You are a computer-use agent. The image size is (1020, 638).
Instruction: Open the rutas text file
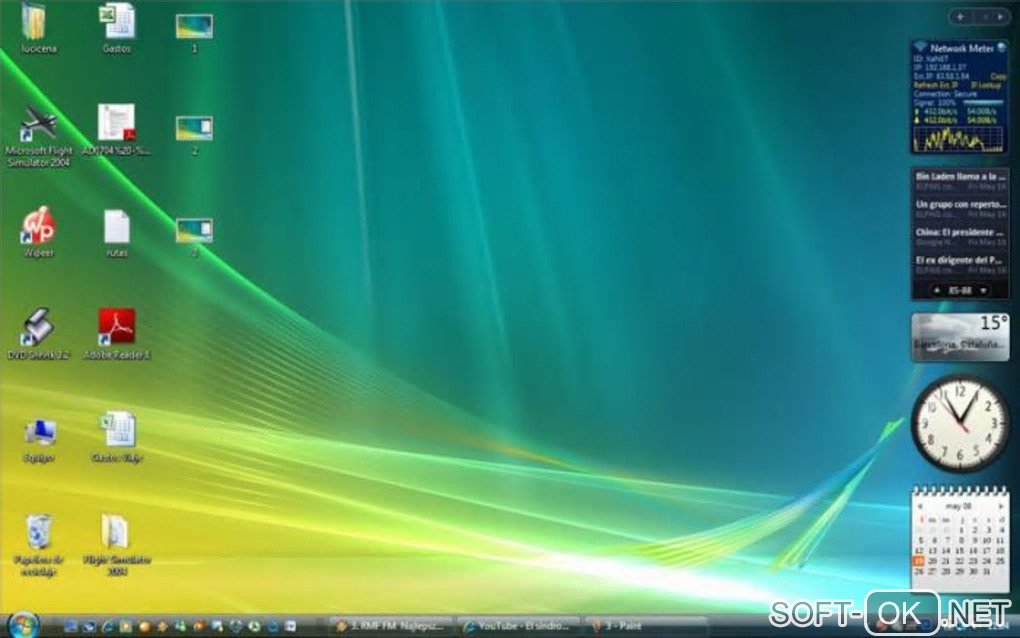116,232
